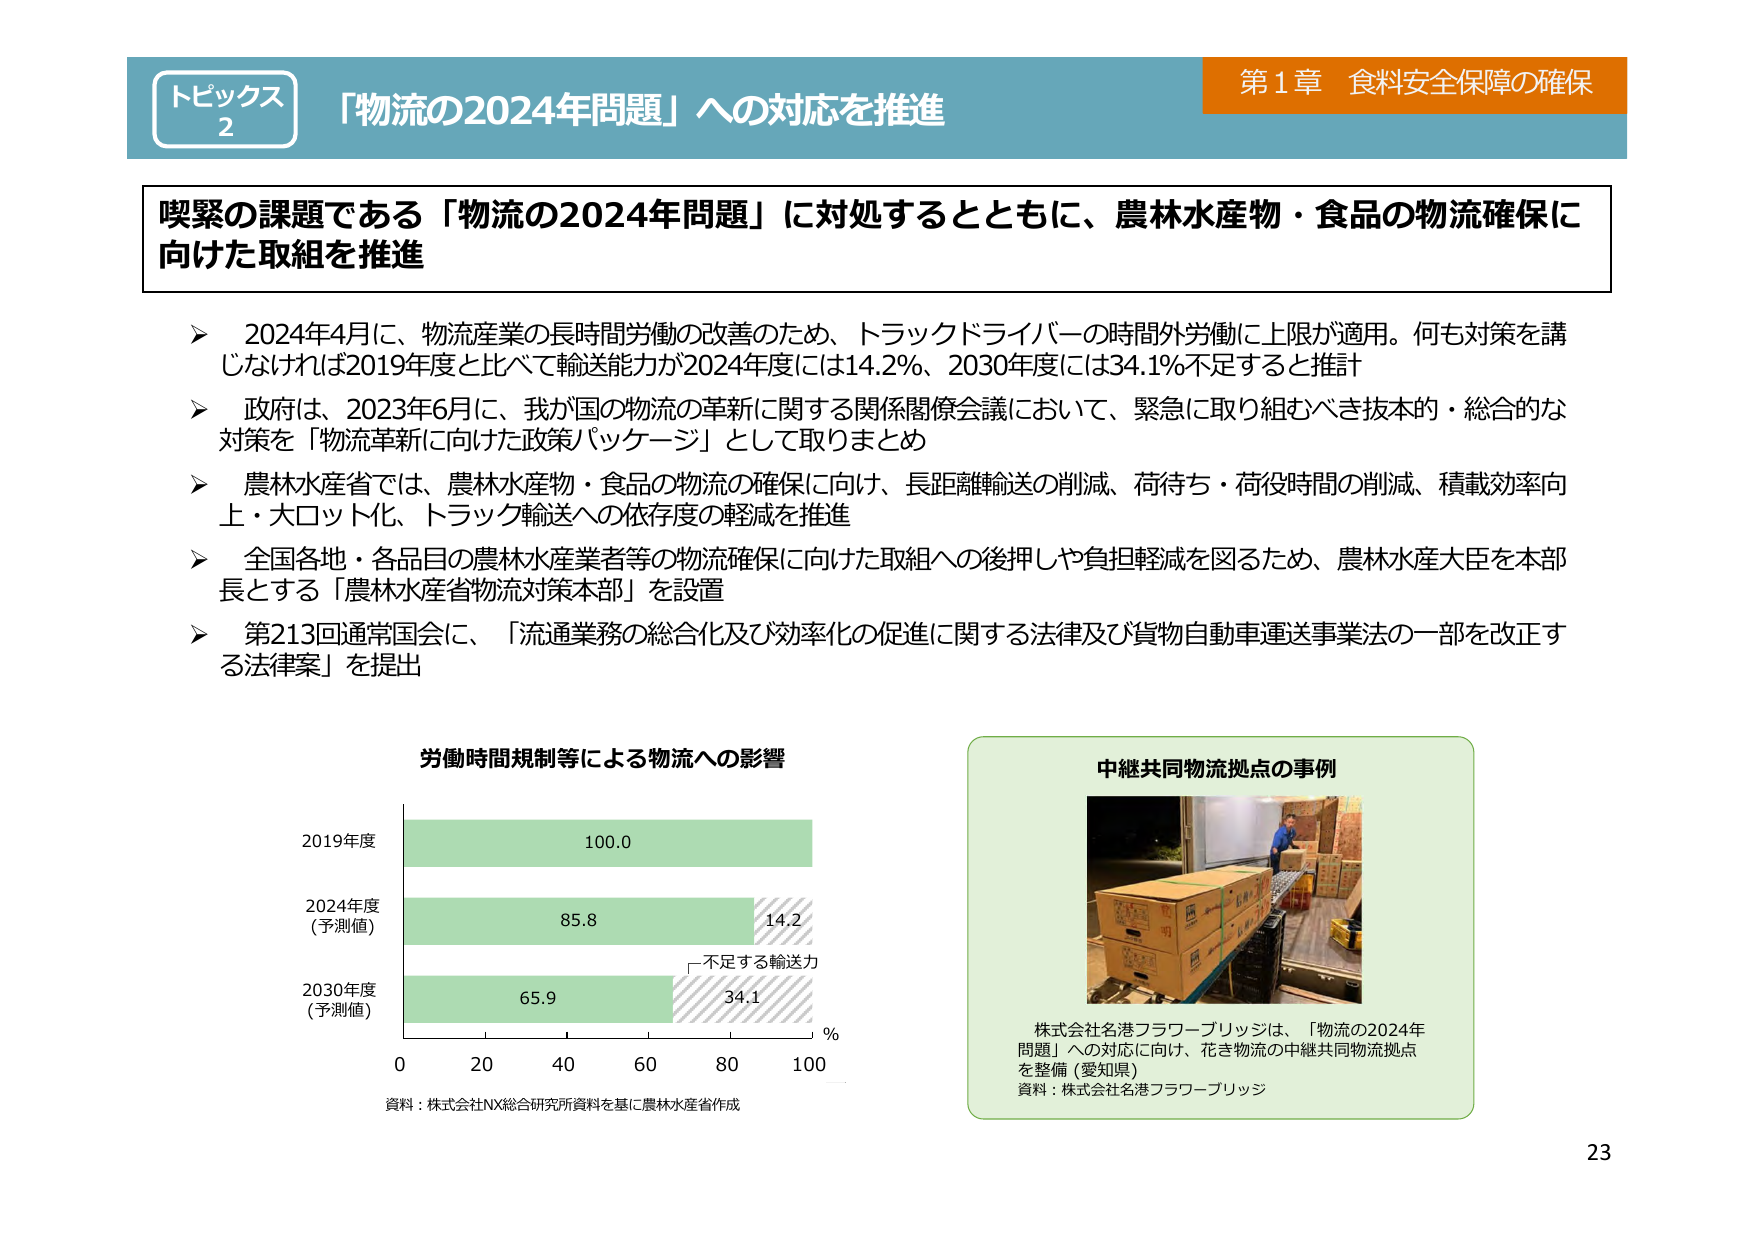Click the トピックス 2 badge
Viewport: 1755px width, 1241px height.
tap(225, 109)
